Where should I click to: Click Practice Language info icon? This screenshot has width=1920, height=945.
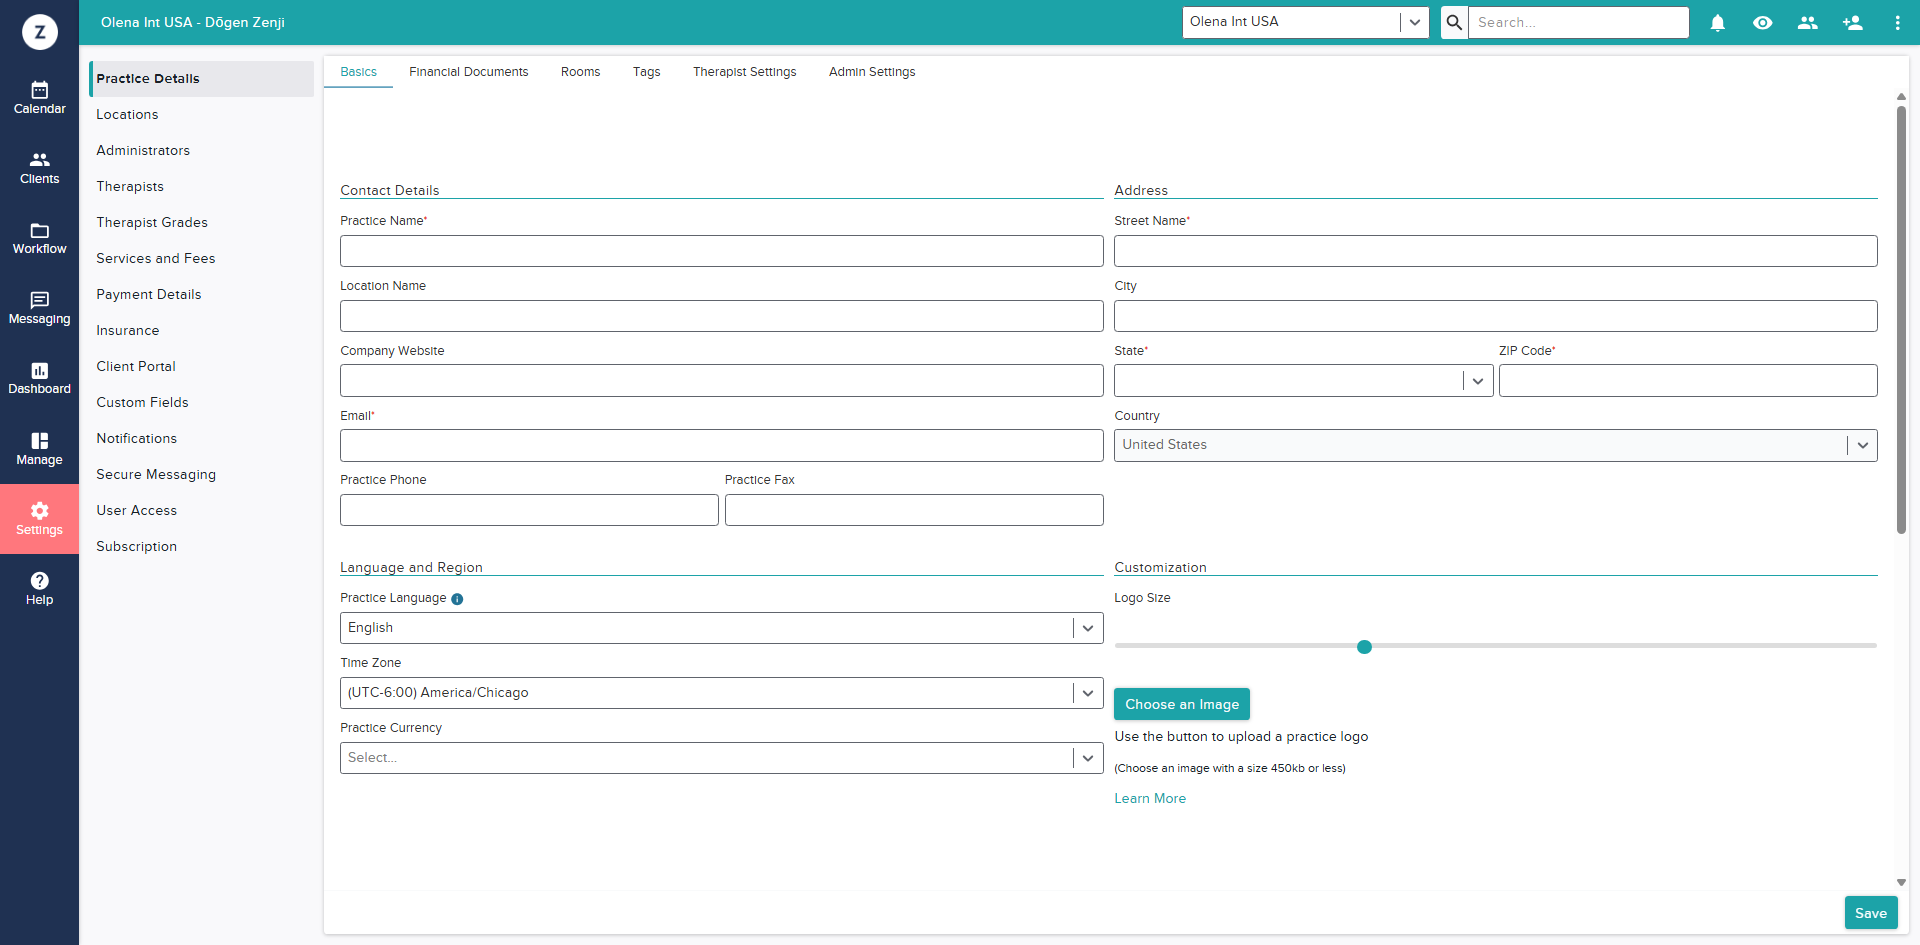tap(457, 599)
